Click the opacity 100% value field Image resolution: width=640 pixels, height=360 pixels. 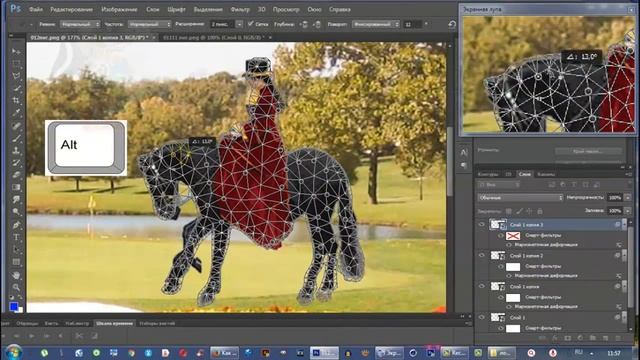[616, 198]
